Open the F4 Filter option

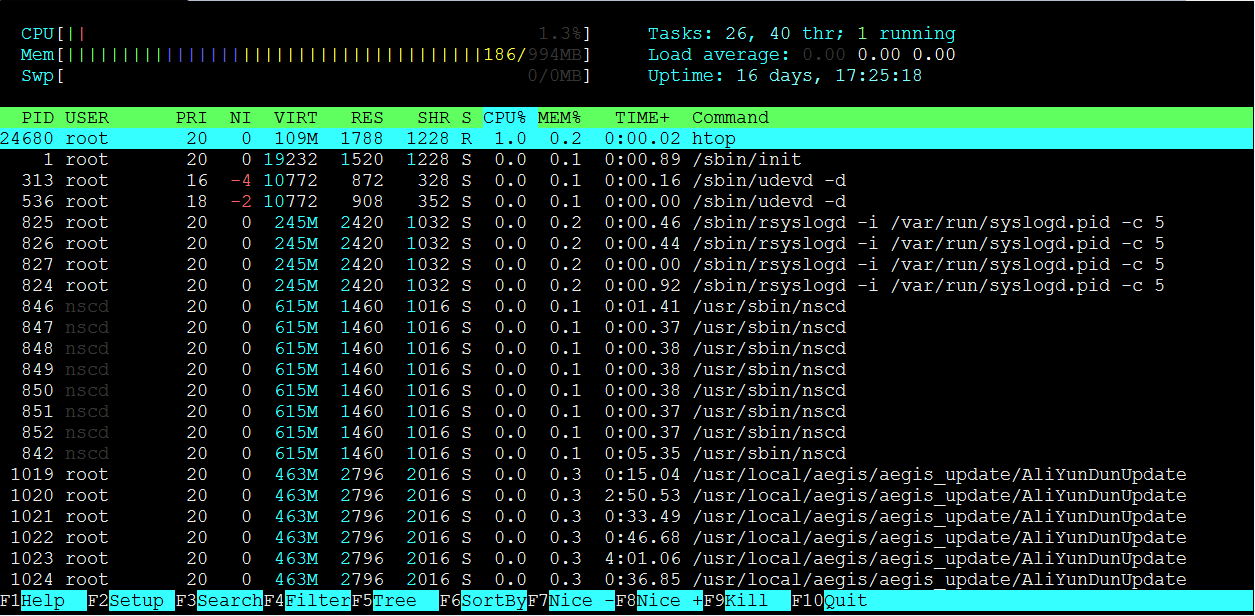tap(317, 601)
